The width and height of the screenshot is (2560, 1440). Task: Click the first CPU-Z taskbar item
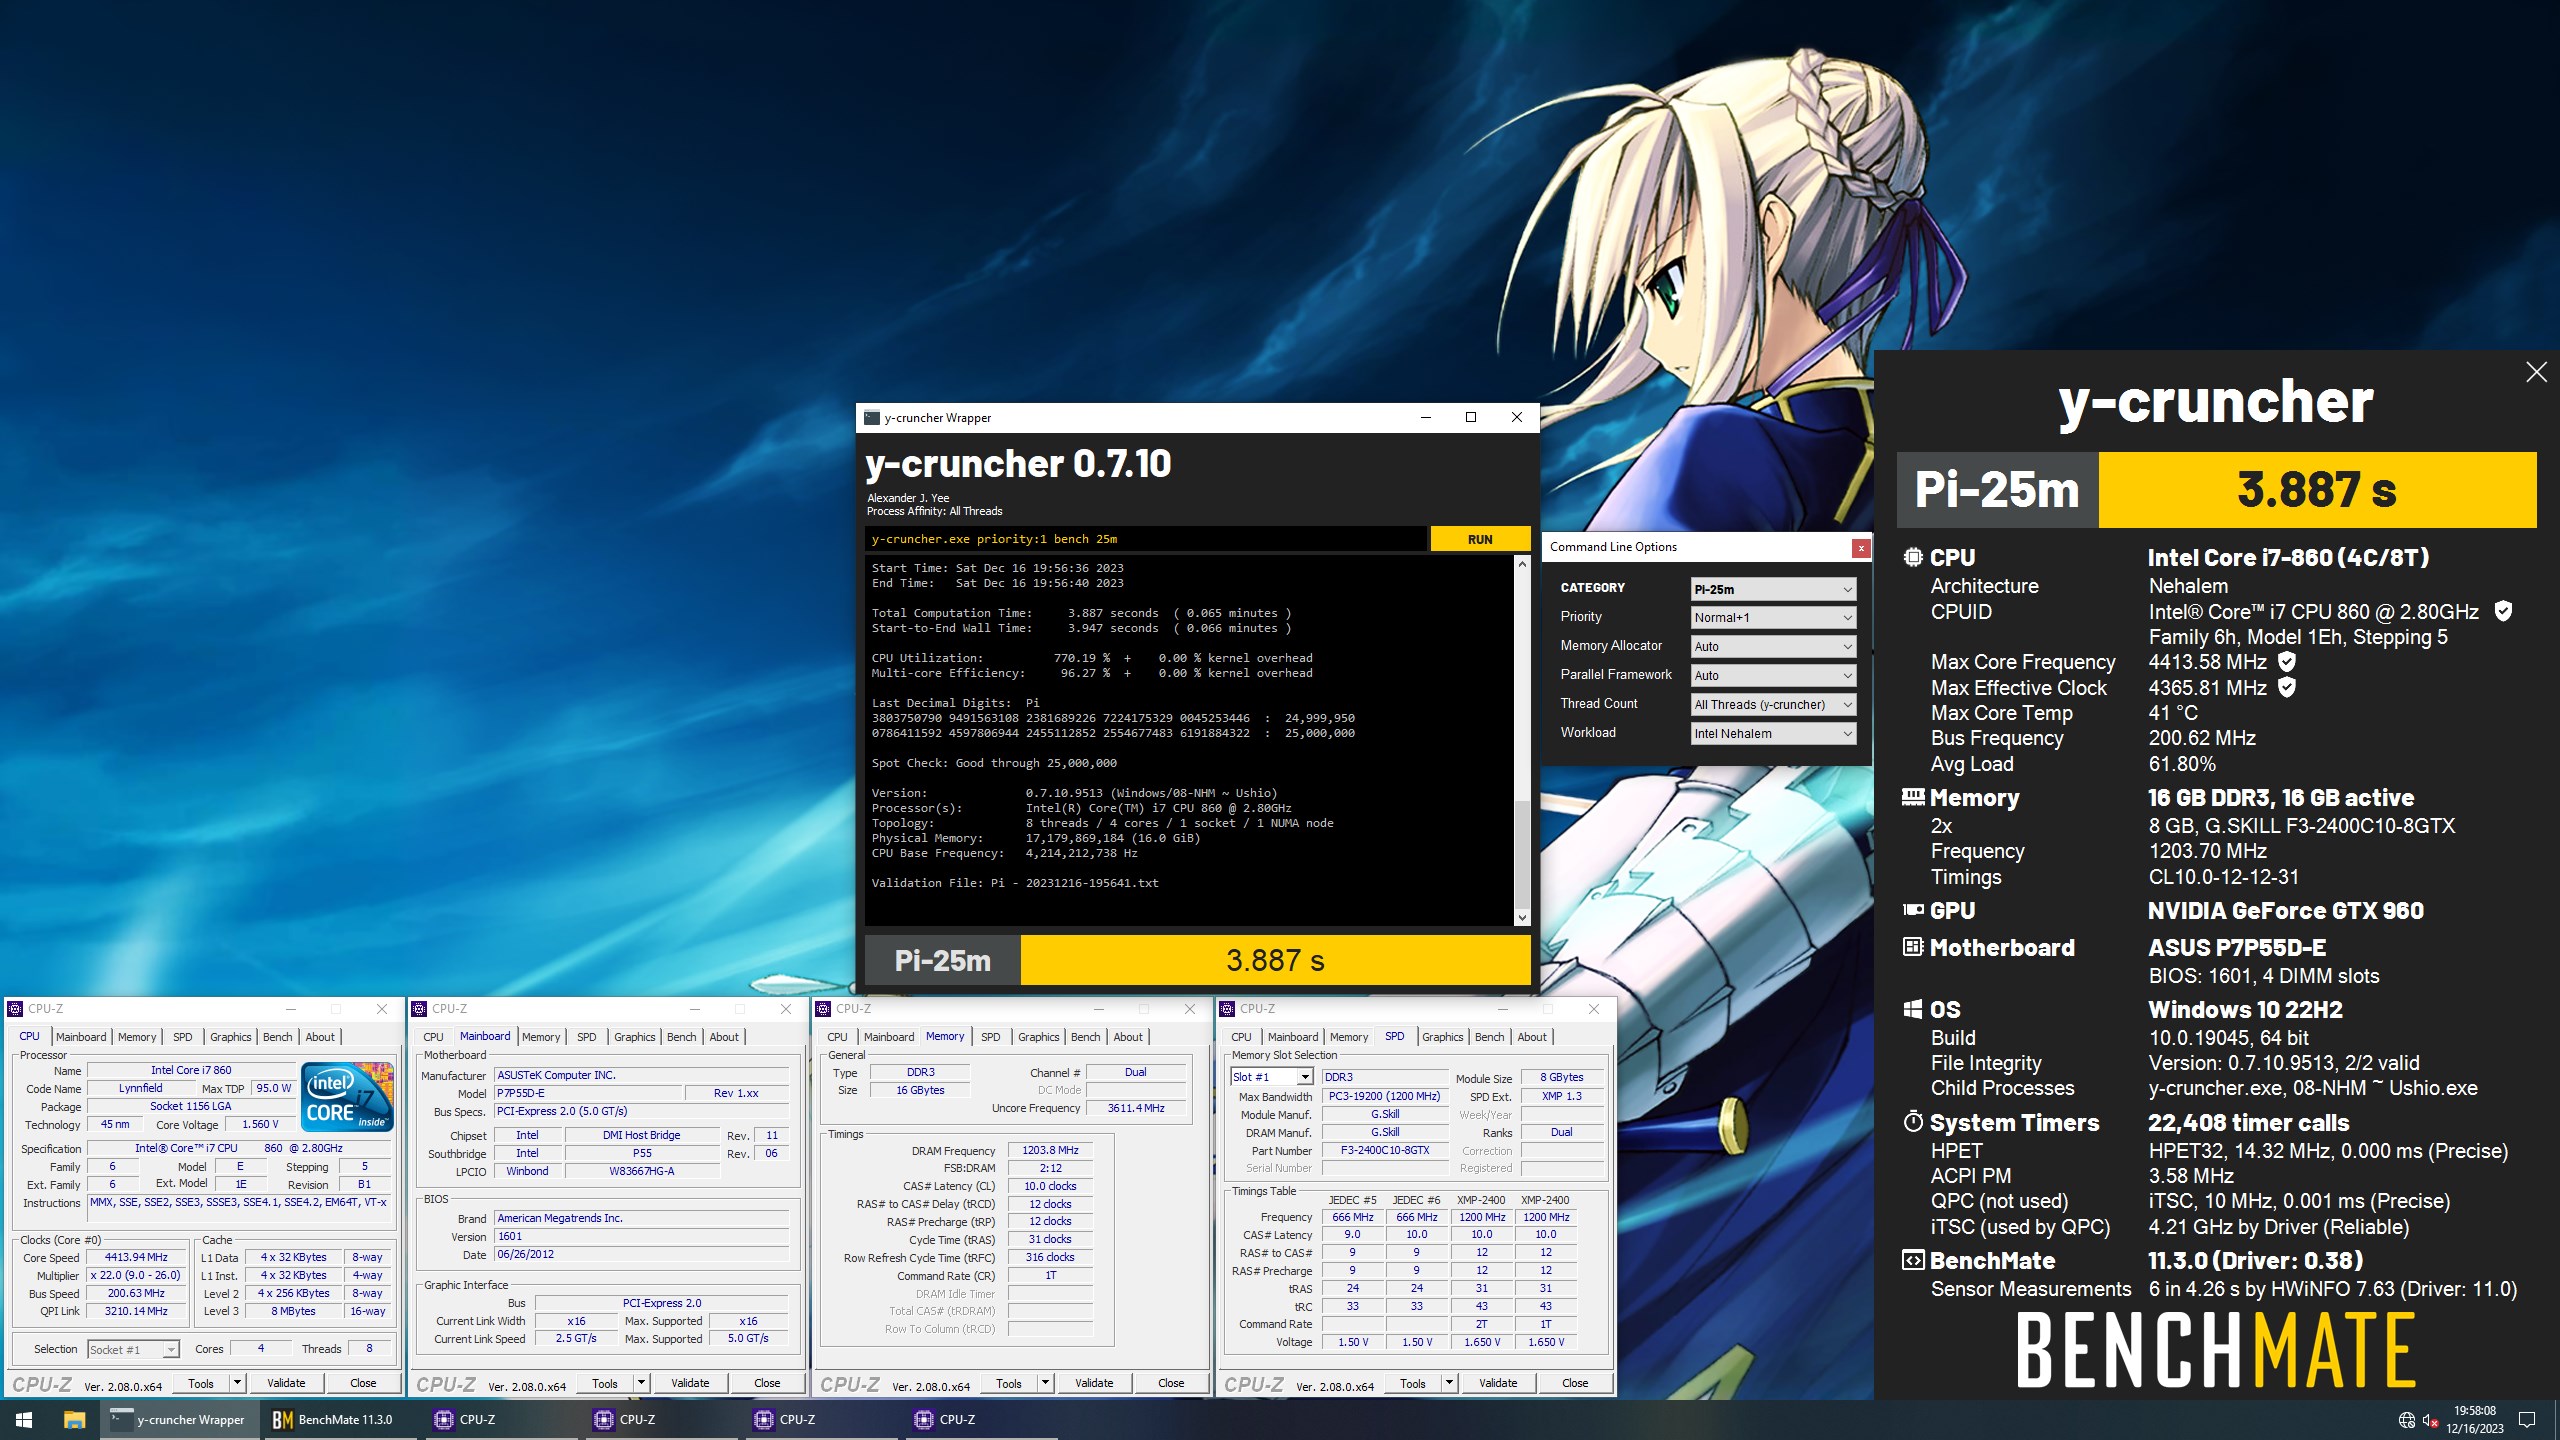click(x=500, y=1420)
